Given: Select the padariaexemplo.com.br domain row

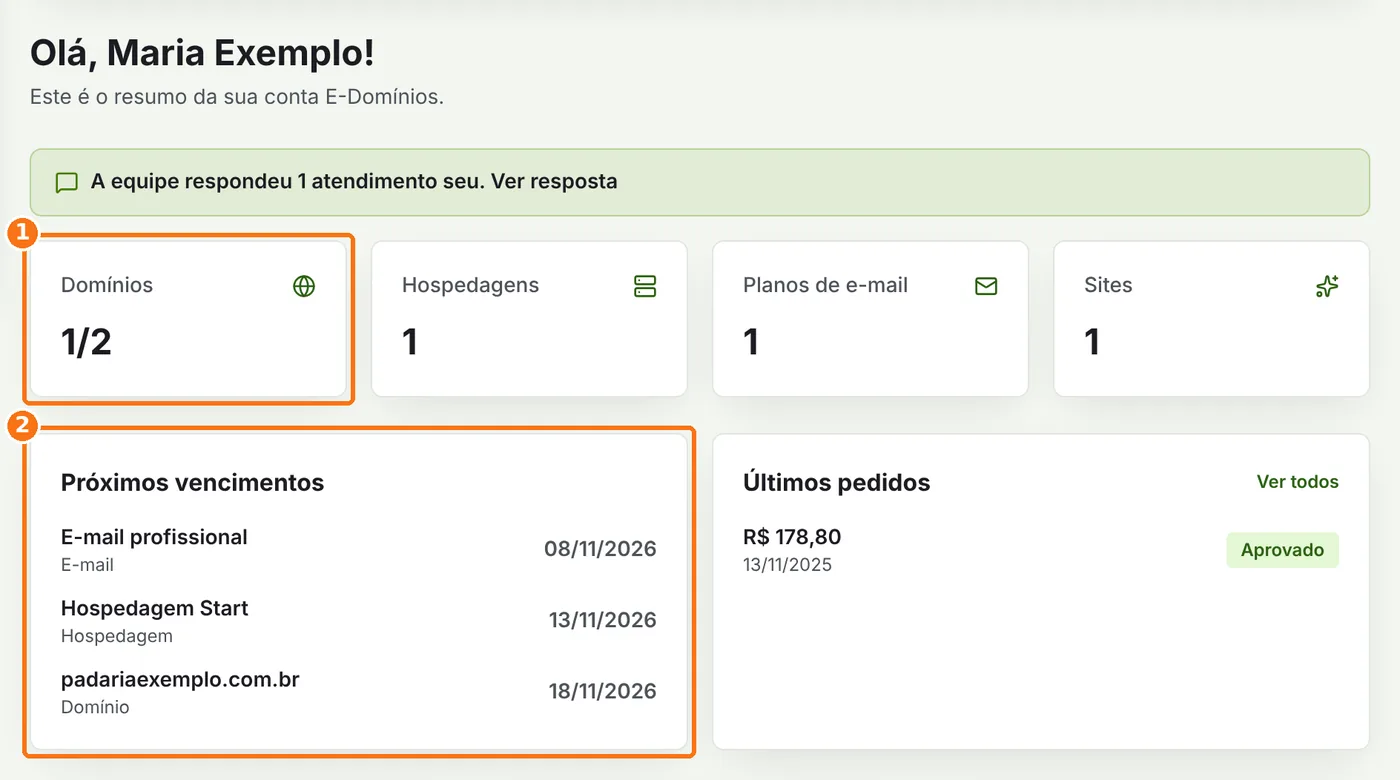Looking at the screenshot, I should click(x=359, y=692).
